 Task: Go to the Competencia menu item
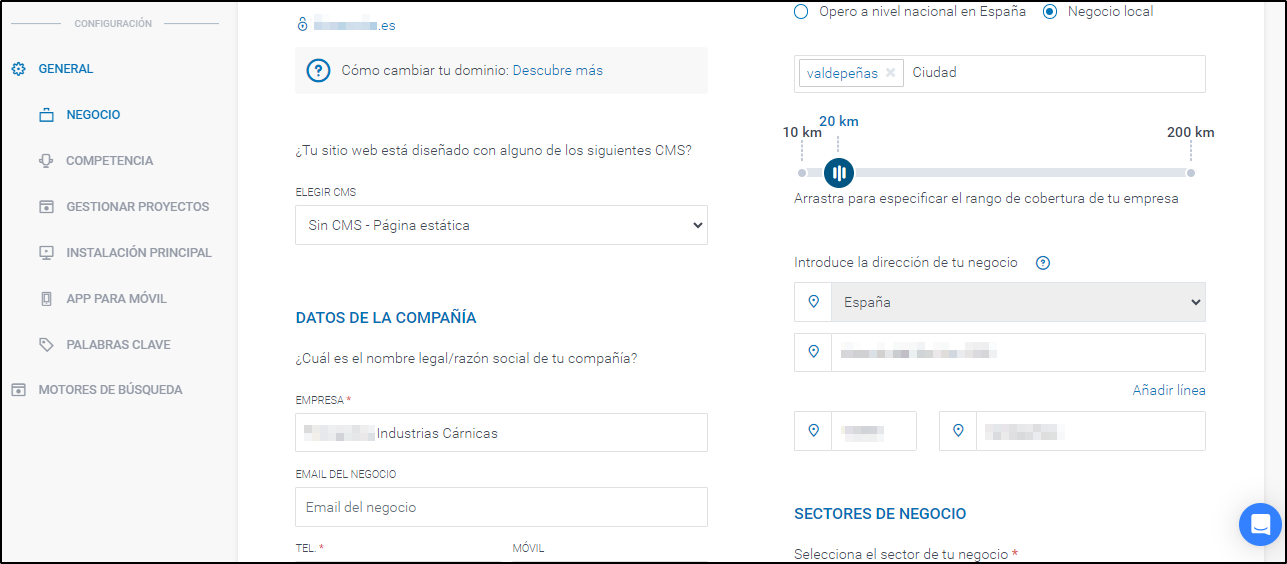[109, 161]
